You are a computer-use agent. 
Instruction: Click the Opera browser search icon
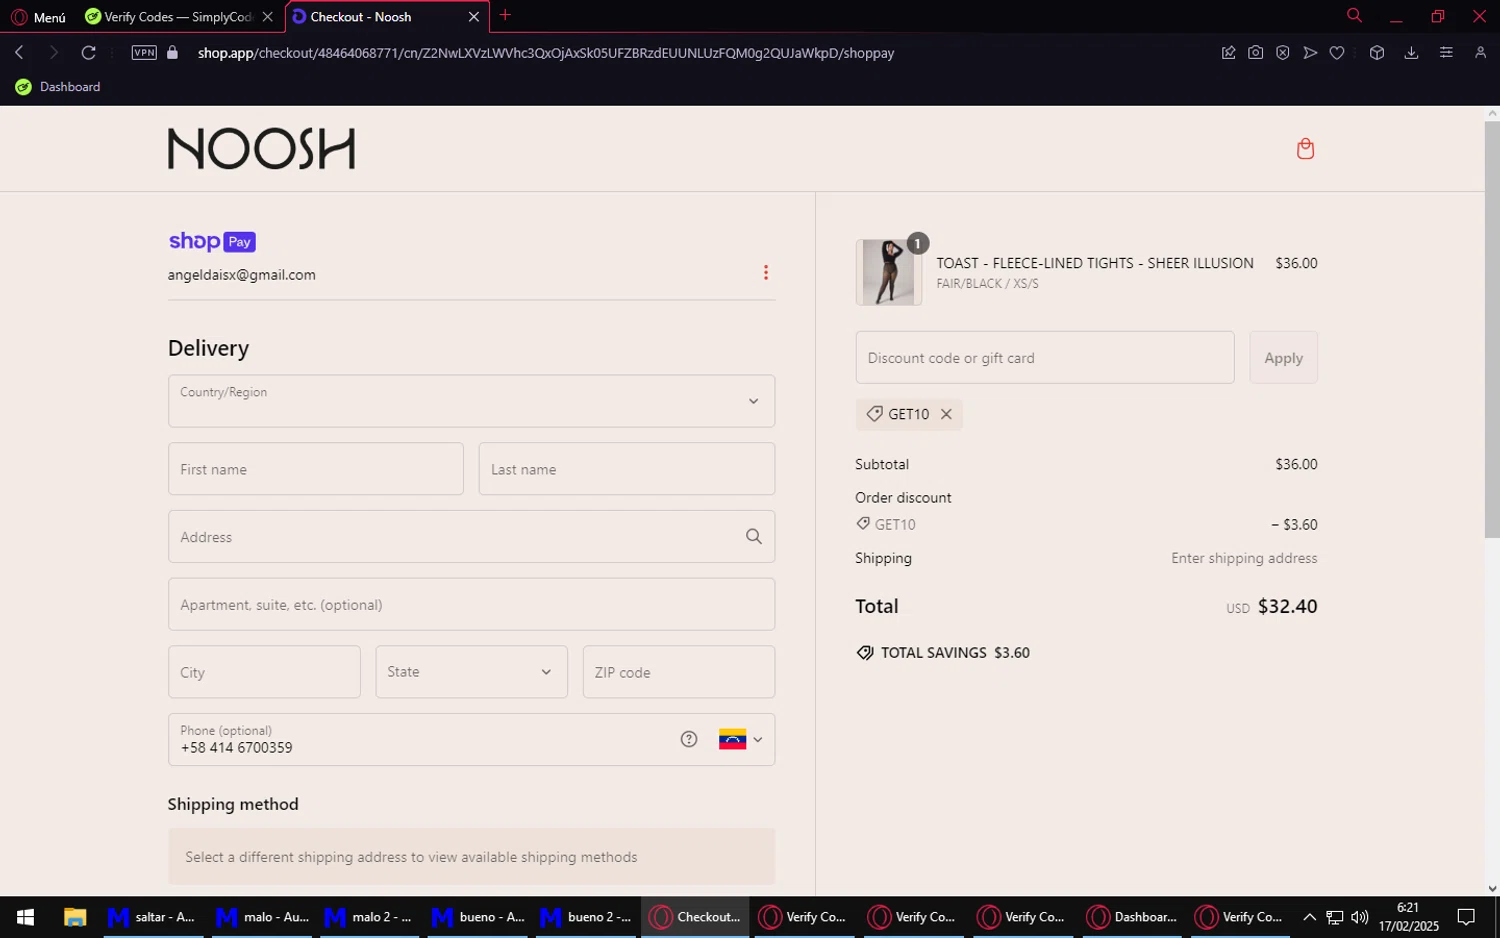tap(1354, 16)
